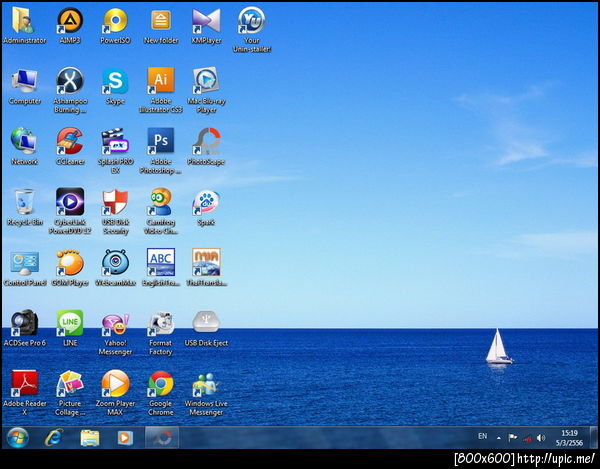The height and width of the screenshot is (469, 600).
Task: Launch Internet Explorer from taskbar
Action: (54, 438)
